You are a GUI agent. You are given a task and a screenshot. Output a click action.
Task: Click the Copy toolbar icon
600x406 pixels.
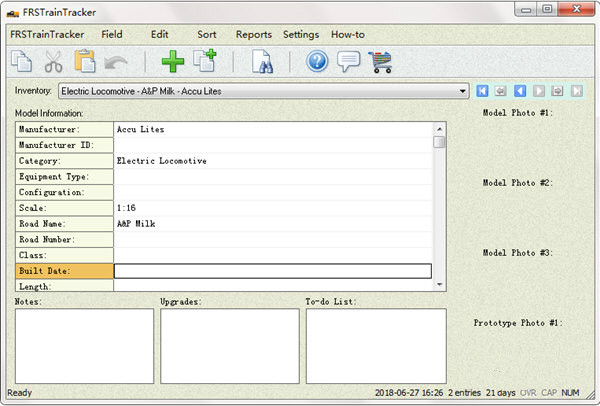click(x=21, y=62)
